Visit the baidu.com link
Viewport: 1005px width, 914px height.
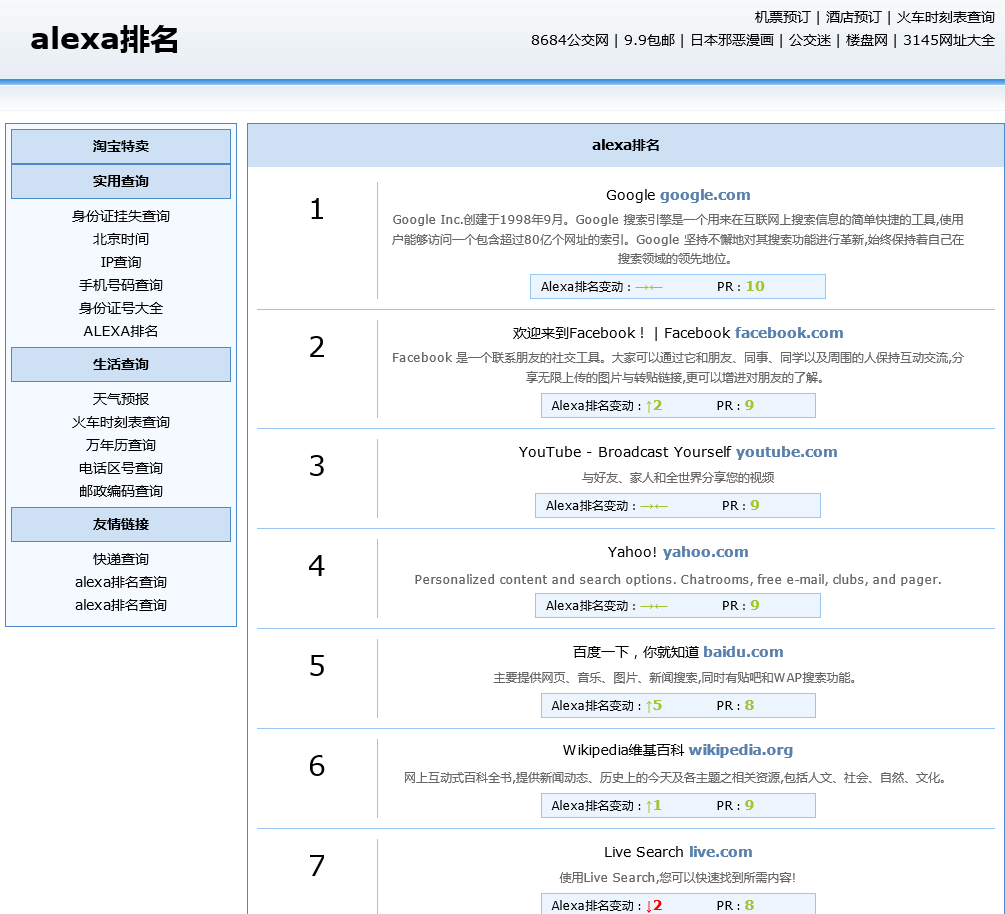point(743,652)
